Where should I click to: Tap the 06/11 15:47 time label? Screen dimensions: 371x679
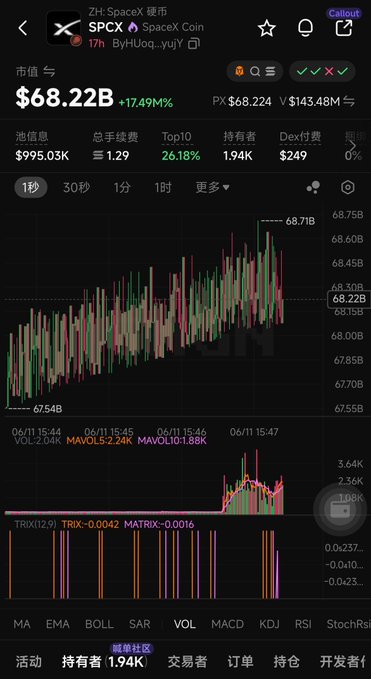(x=254, y=432)
